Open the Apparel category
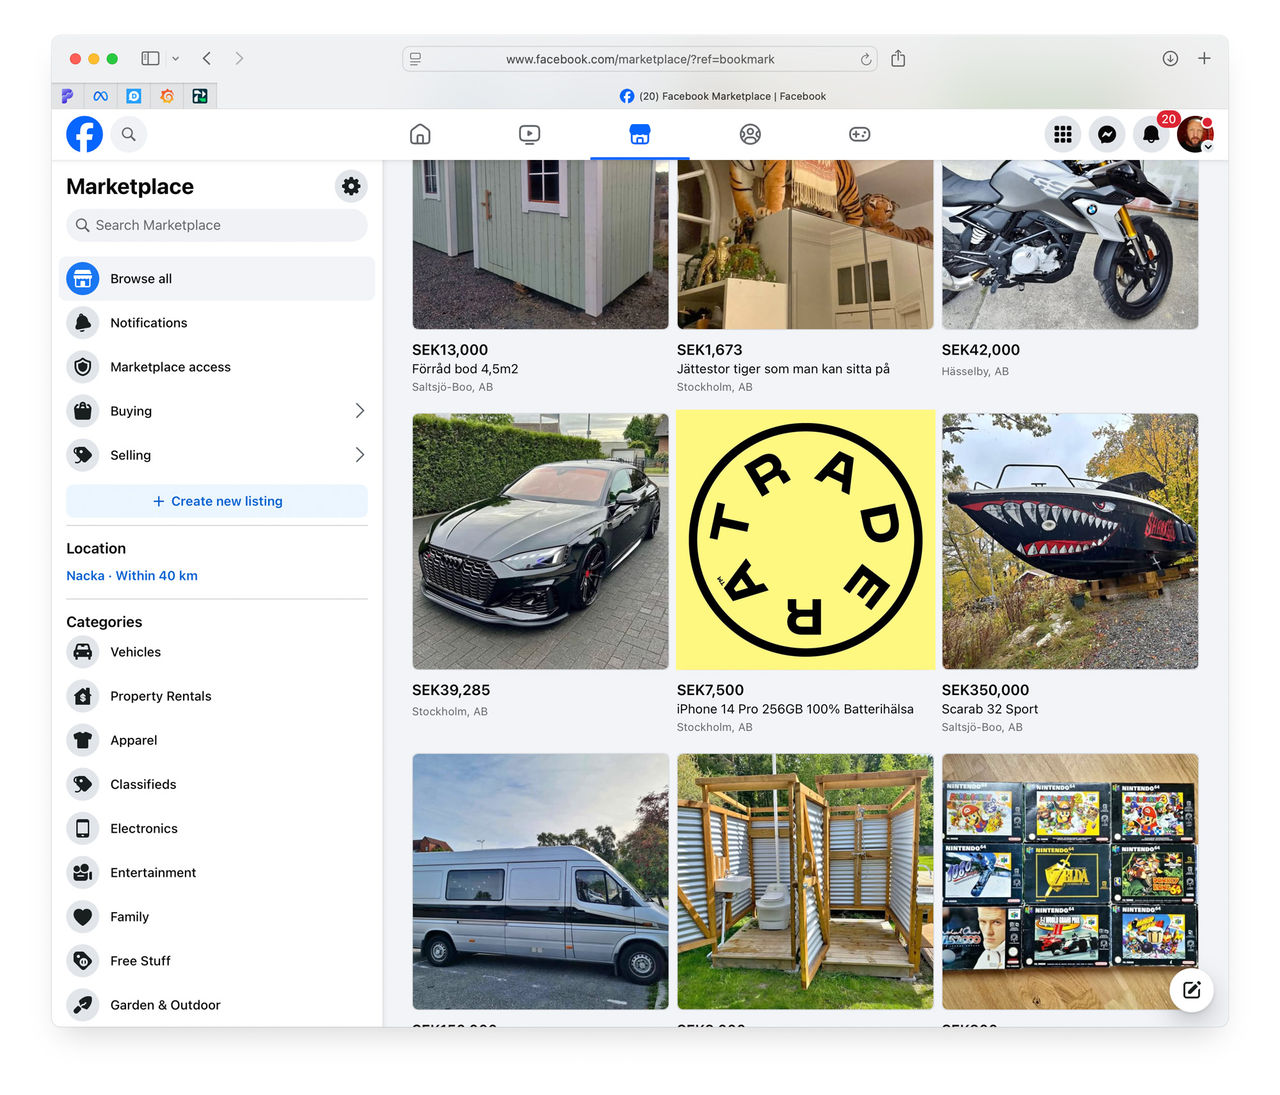Image resolution: width=1280 pixels, height=1095 pixels. [x=217, y=740]
